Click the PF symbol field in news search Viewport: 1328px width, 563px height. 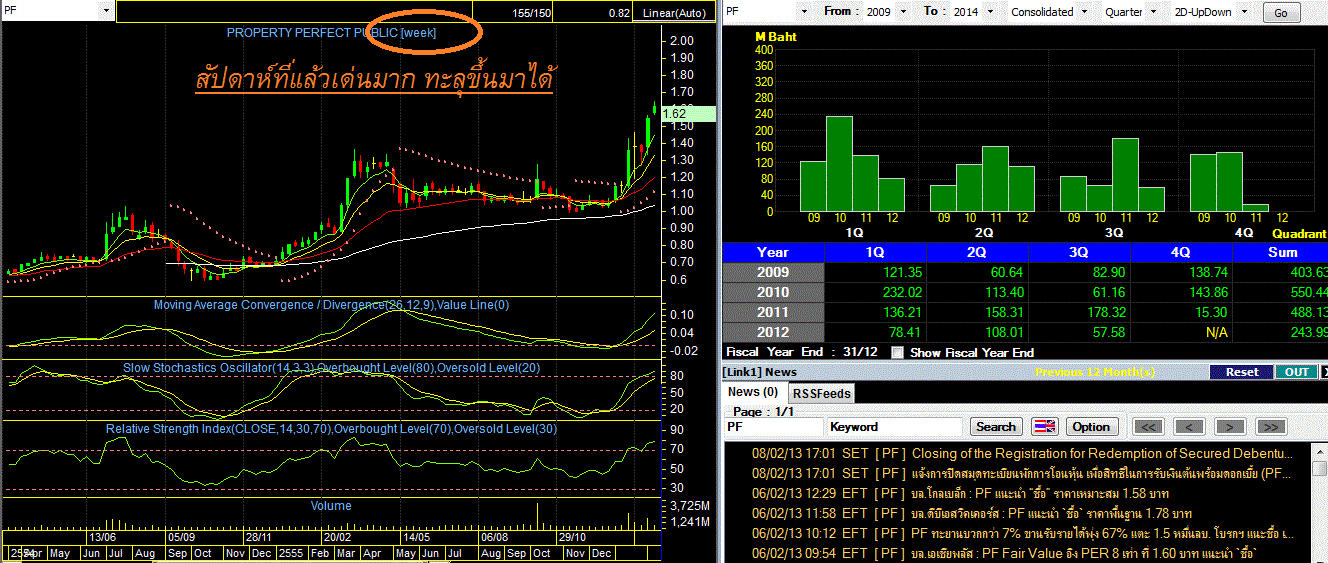(x=773, y=427)
